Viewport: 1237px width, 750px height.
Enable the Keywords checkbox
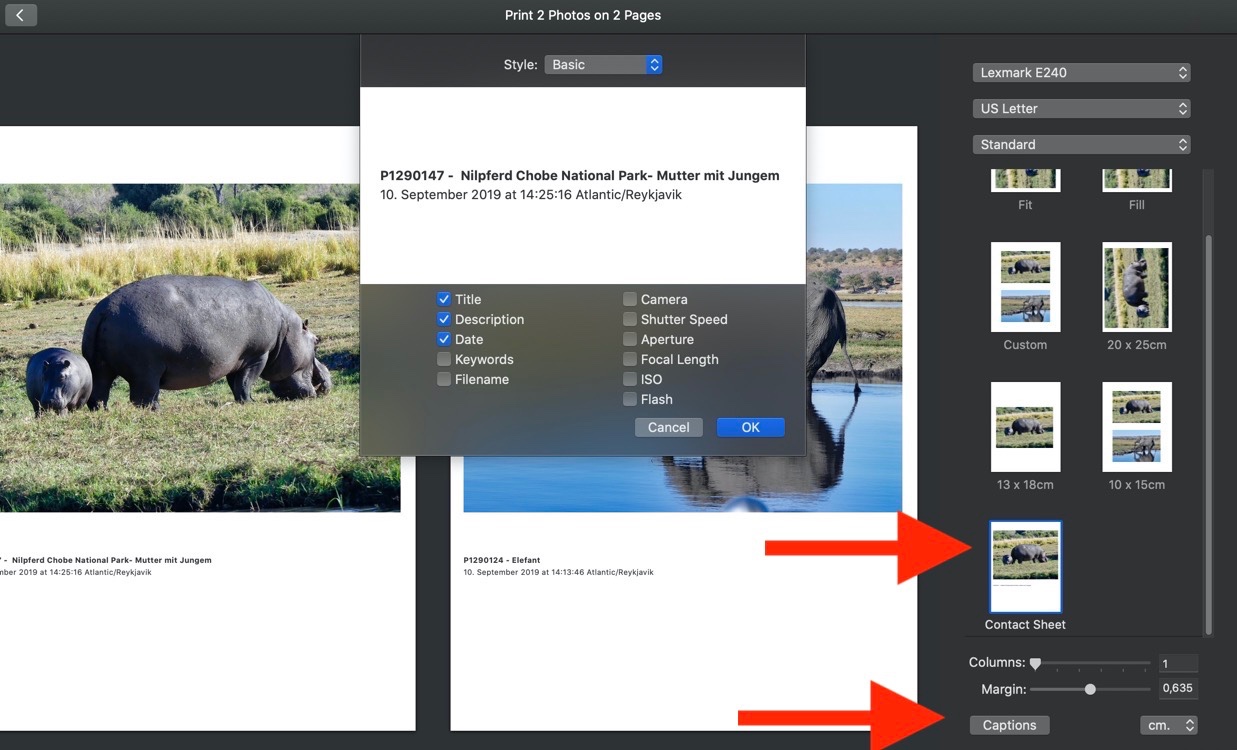pos(444,359)
